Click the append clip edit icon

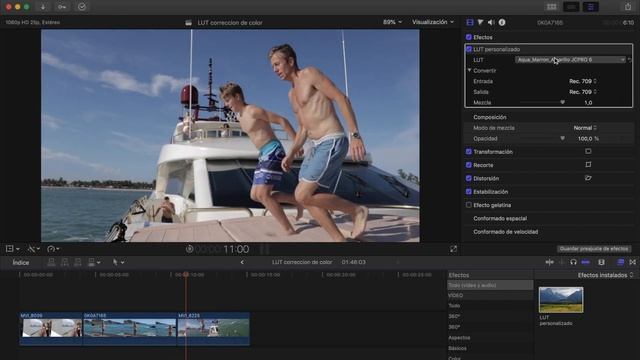coord(78,262)
